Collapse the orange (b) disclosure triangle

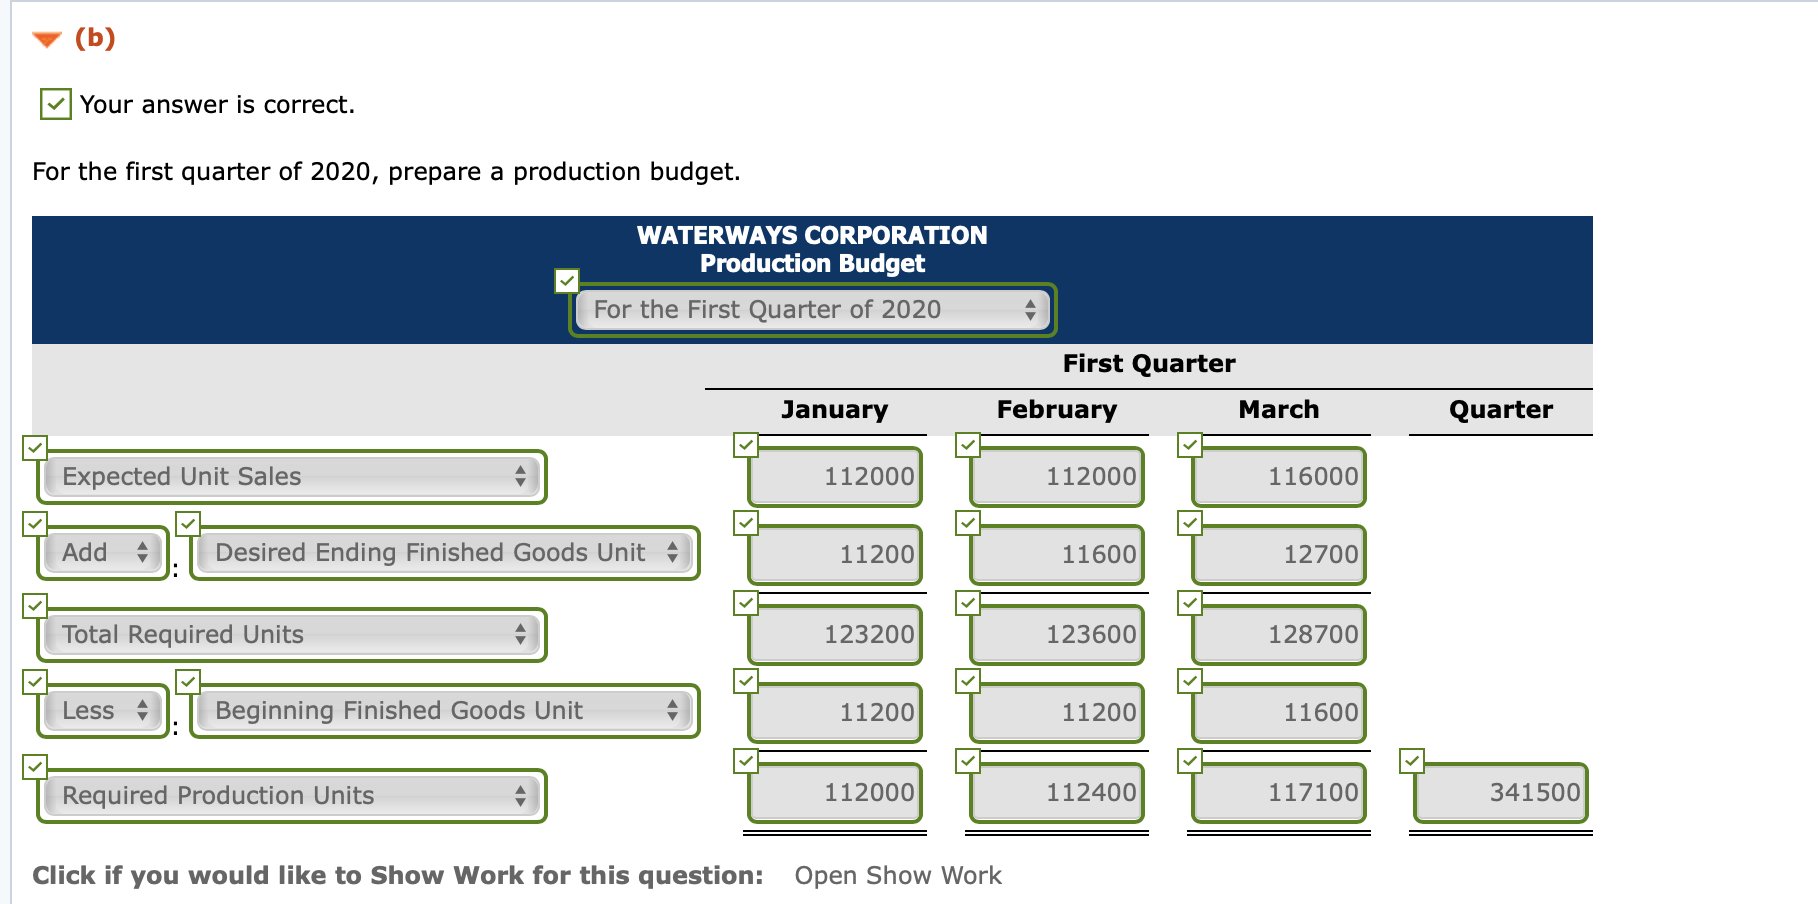[46, 39]
